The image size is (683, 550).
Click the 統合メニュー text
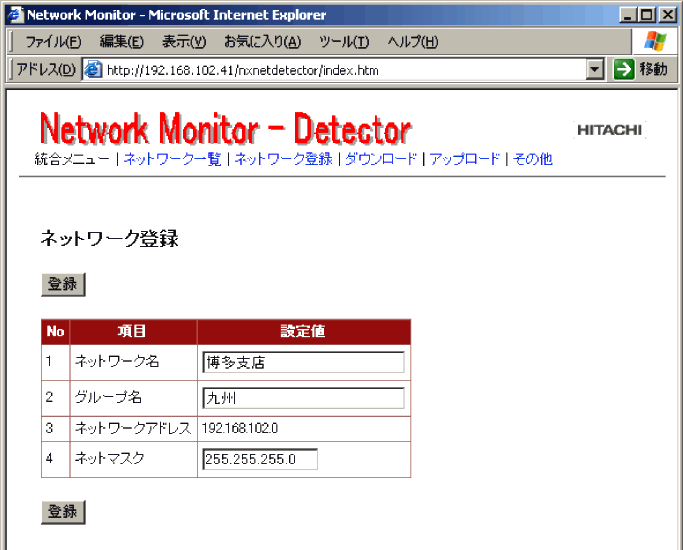click(x=72, y=159)
